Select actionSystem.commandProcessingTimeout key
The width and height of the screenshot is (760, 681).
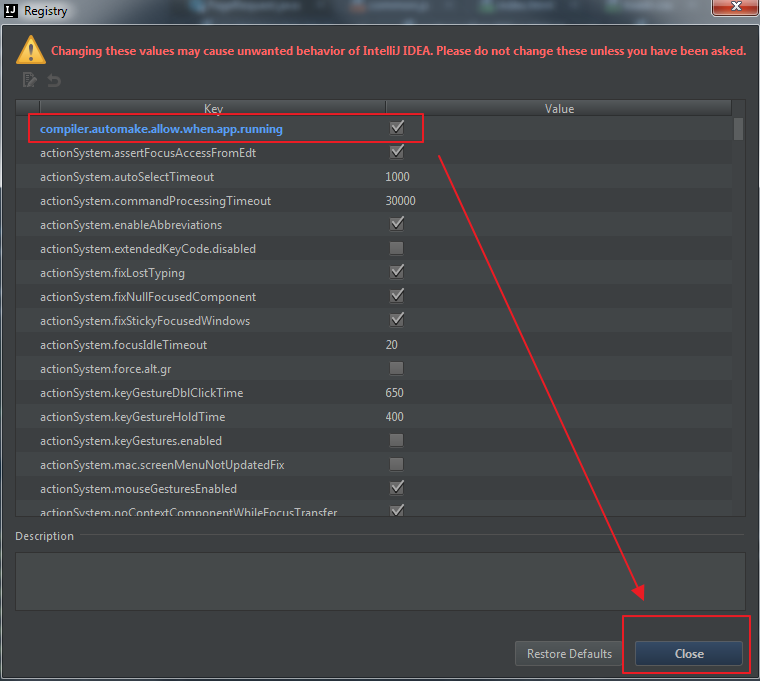pyautogui.click(x=155, y=201)
